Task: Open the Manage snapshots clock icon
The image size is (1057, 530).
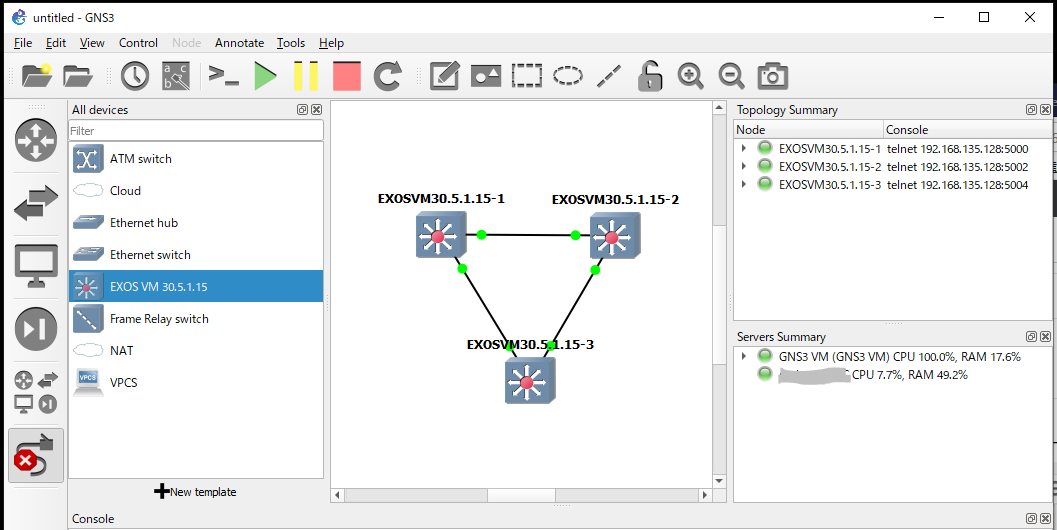Action: (135, 76)
